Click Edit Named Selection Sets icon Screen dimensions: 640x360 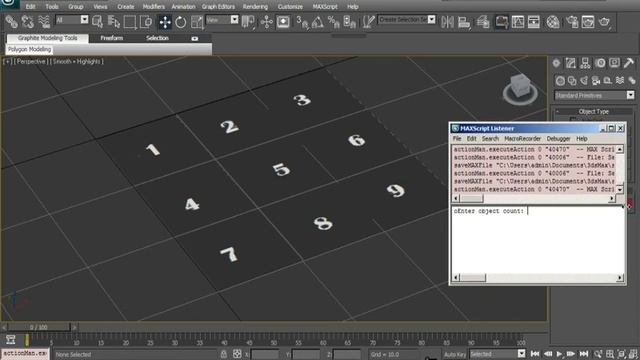[368, 22]
